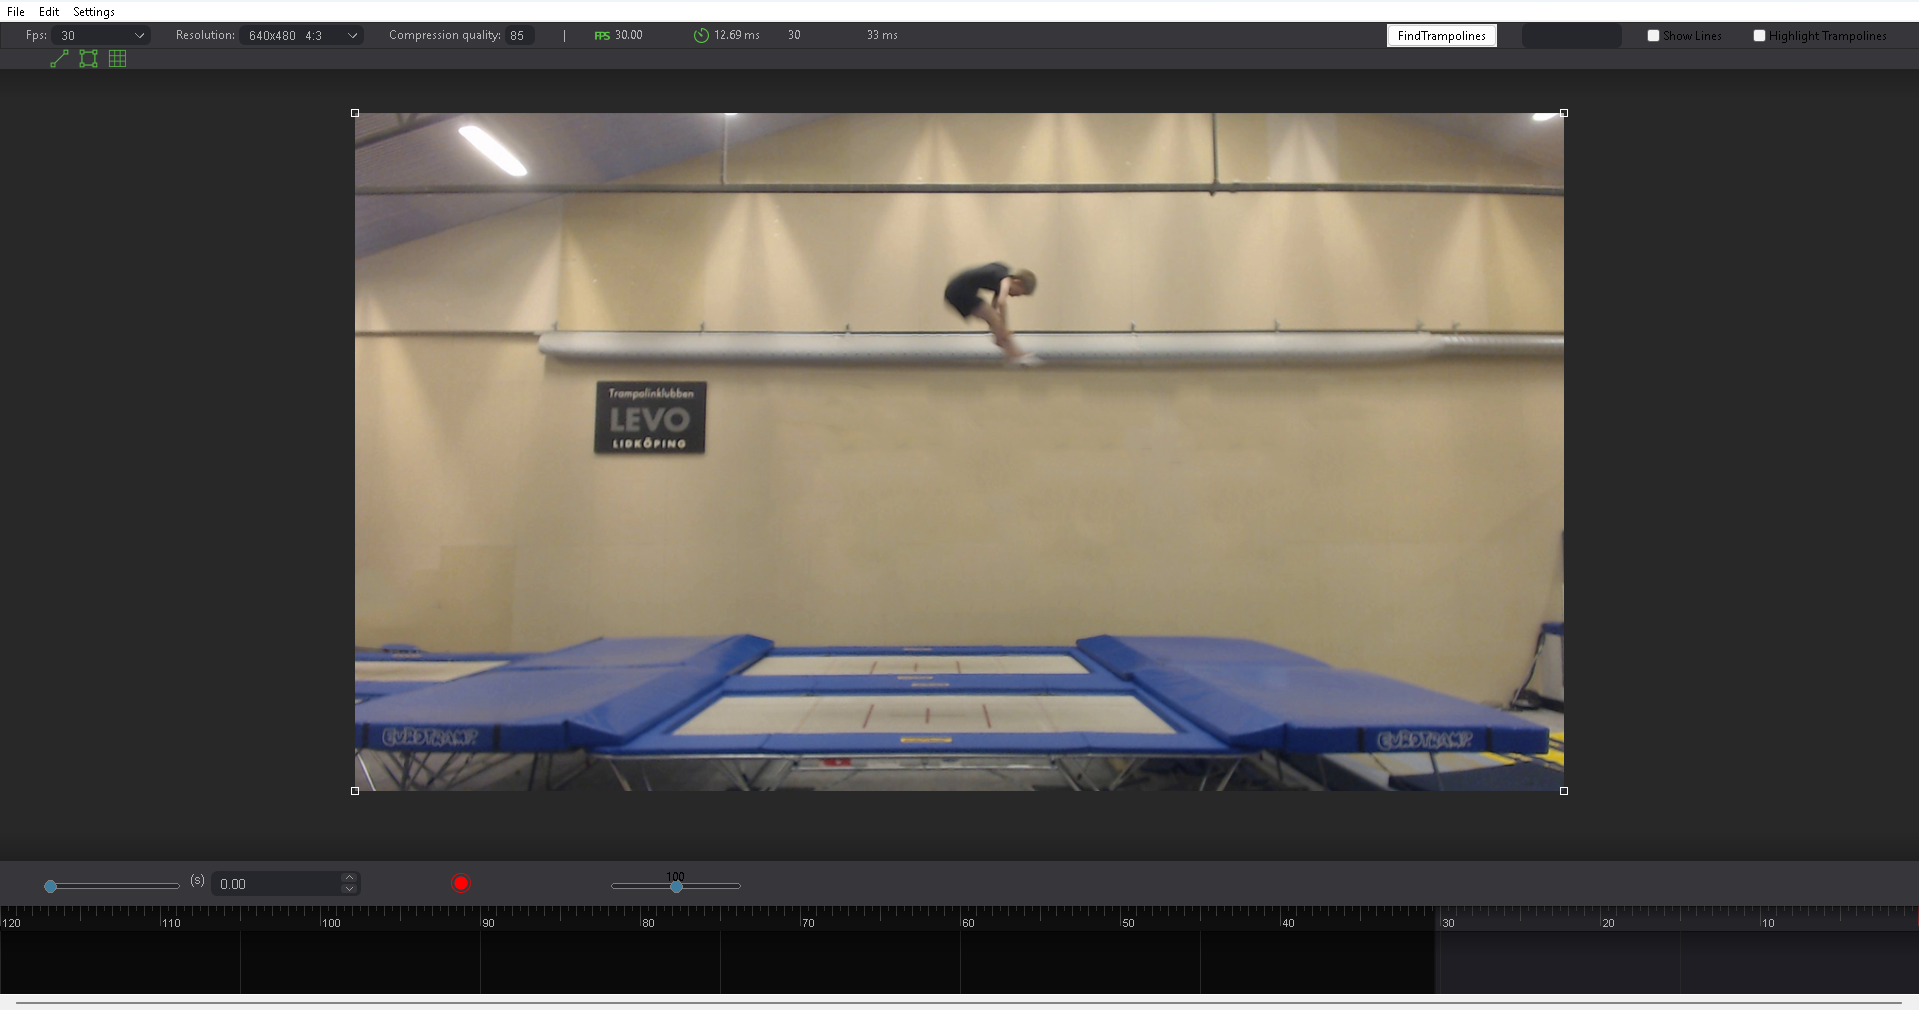The image size is (1919, 1010).
Task: Click the green FPS indicator icon
Action: (x=601, y=36)
